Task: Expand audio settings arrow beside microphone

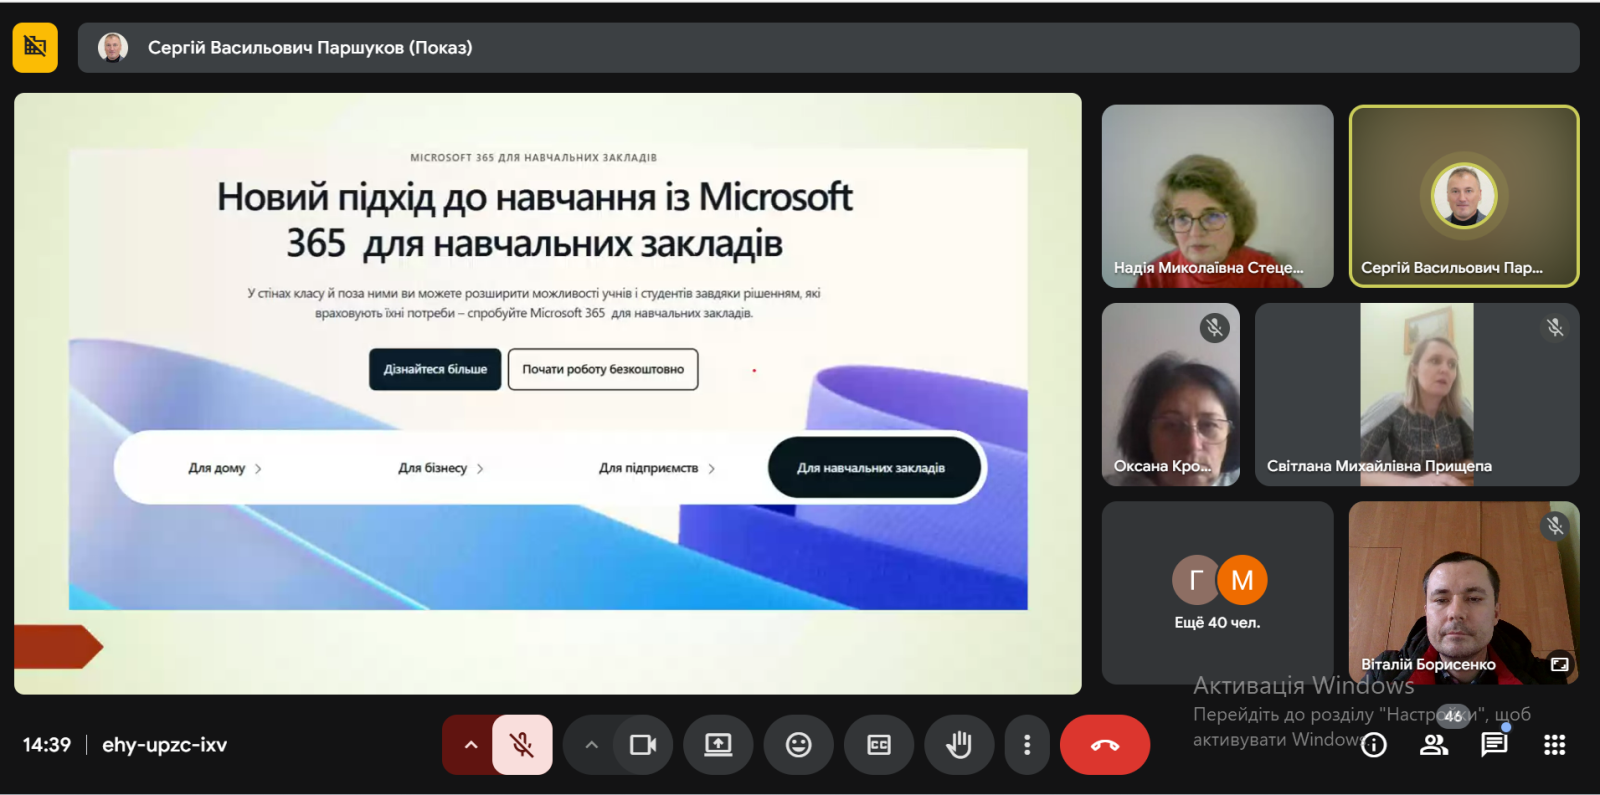Action: pos(470,745)
